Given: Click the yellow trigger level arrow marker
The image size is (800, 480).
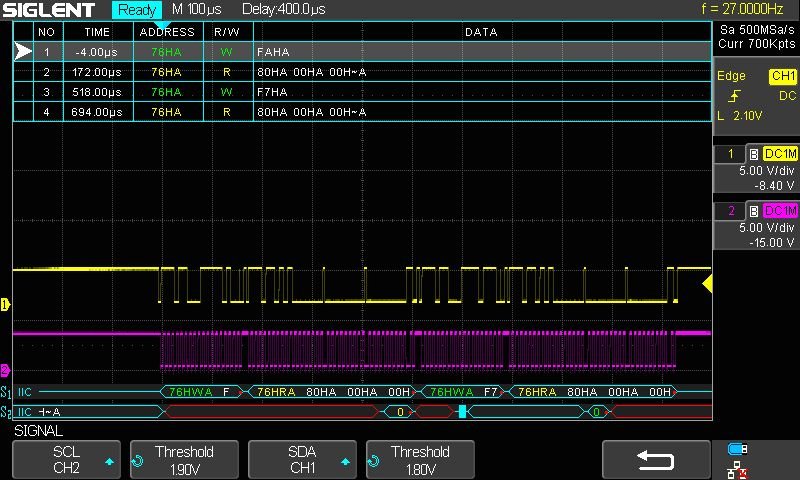Looking at the screenshot, I should (x=707, y=285).
